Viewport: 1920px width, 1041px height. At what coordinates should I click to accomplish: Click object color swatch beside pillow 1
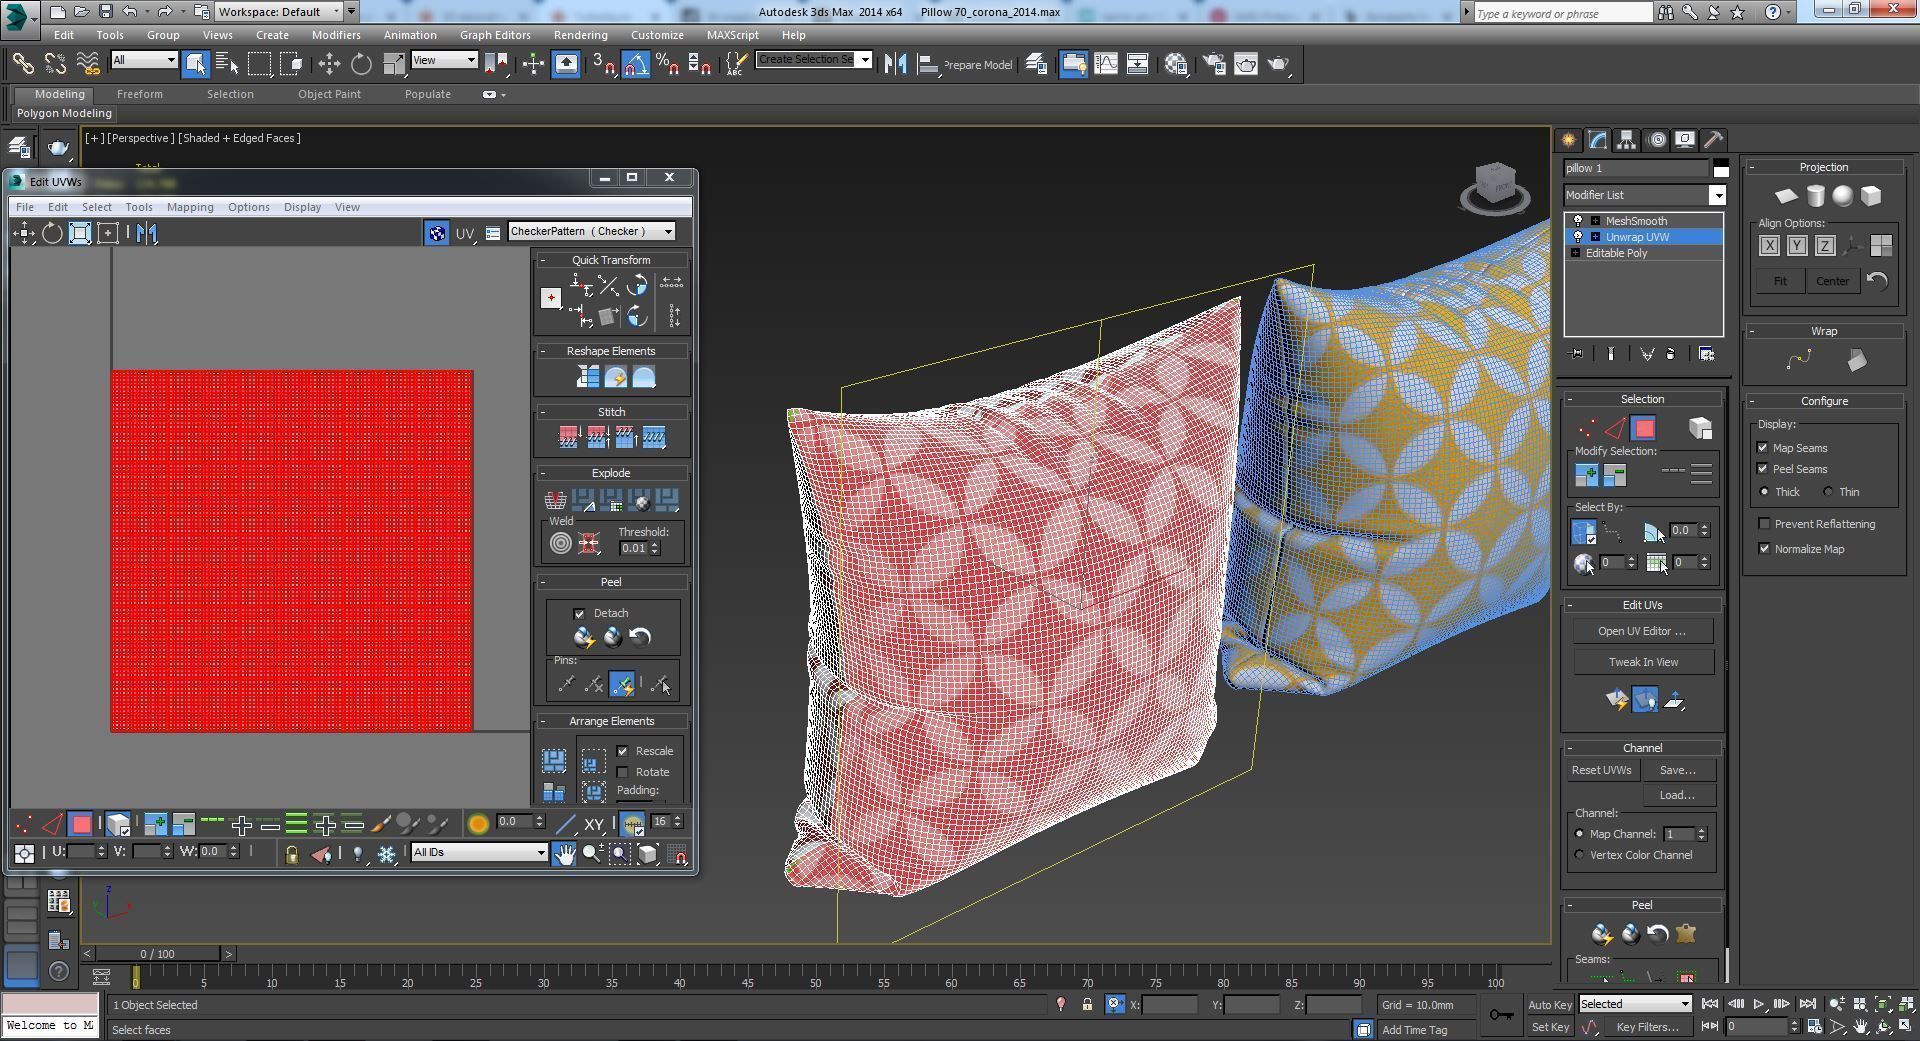pyautogui.click(x=1720, y=168)
